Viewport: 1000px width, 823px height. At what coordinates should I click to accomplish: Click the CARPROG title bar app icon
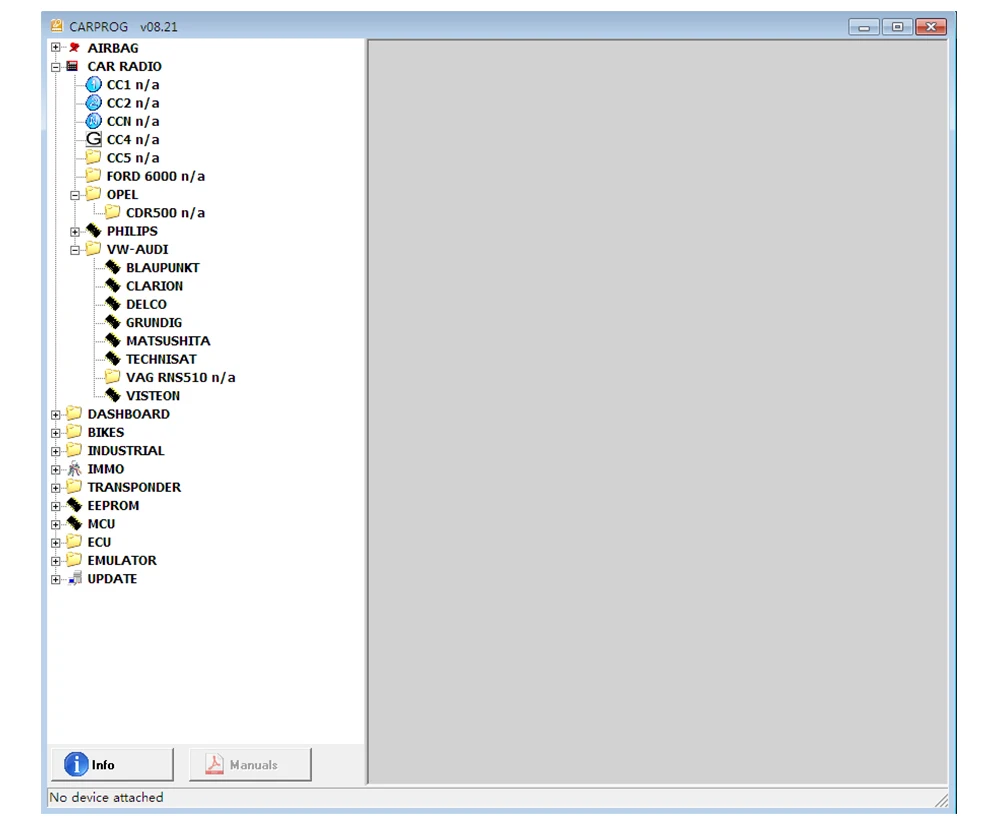point(57,26)
